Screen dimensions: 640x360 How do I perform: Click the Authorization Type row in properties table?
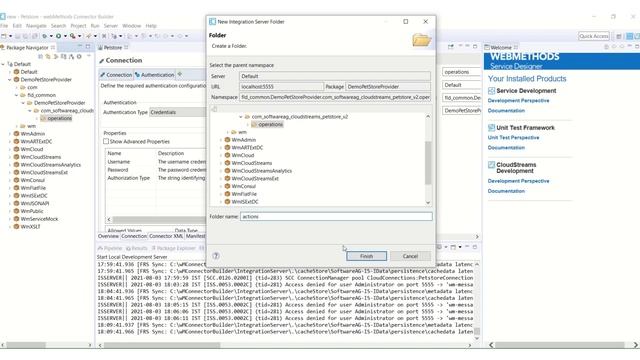tap(155, 178)
